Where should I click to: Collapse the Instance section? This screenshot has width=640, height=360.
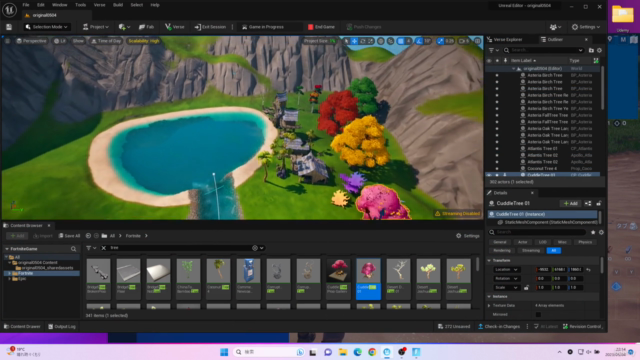pyautogui.click(x=489, y=297)
